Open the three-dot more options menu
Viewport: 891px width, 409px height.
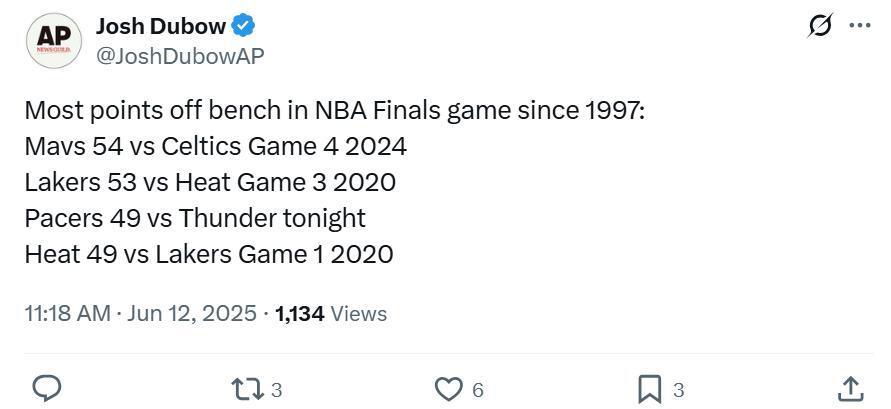tap(859, 26)
